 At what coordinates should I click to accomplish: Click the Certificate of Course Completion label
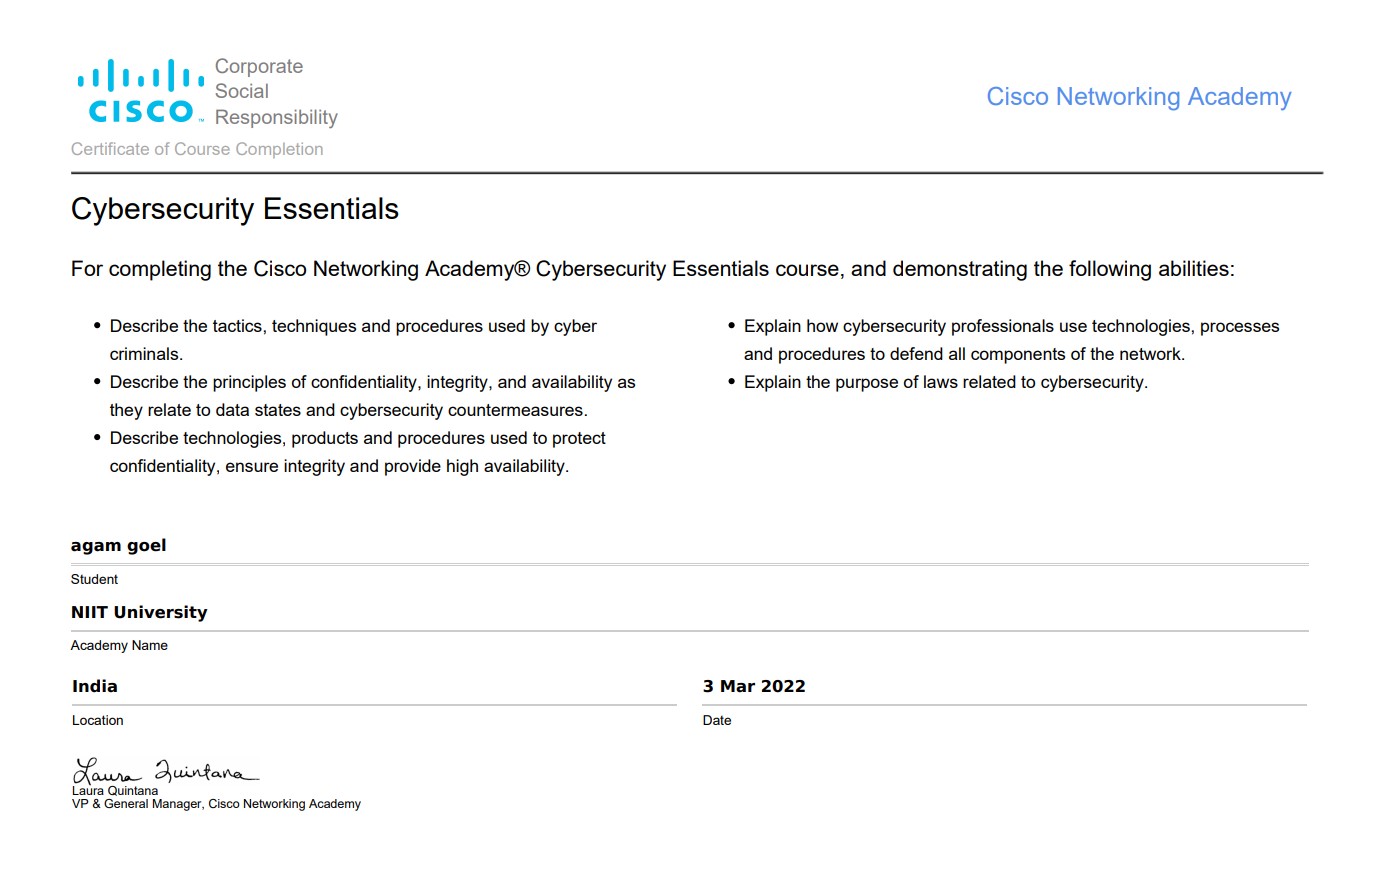pyautogui.click(x=197, y=149)
